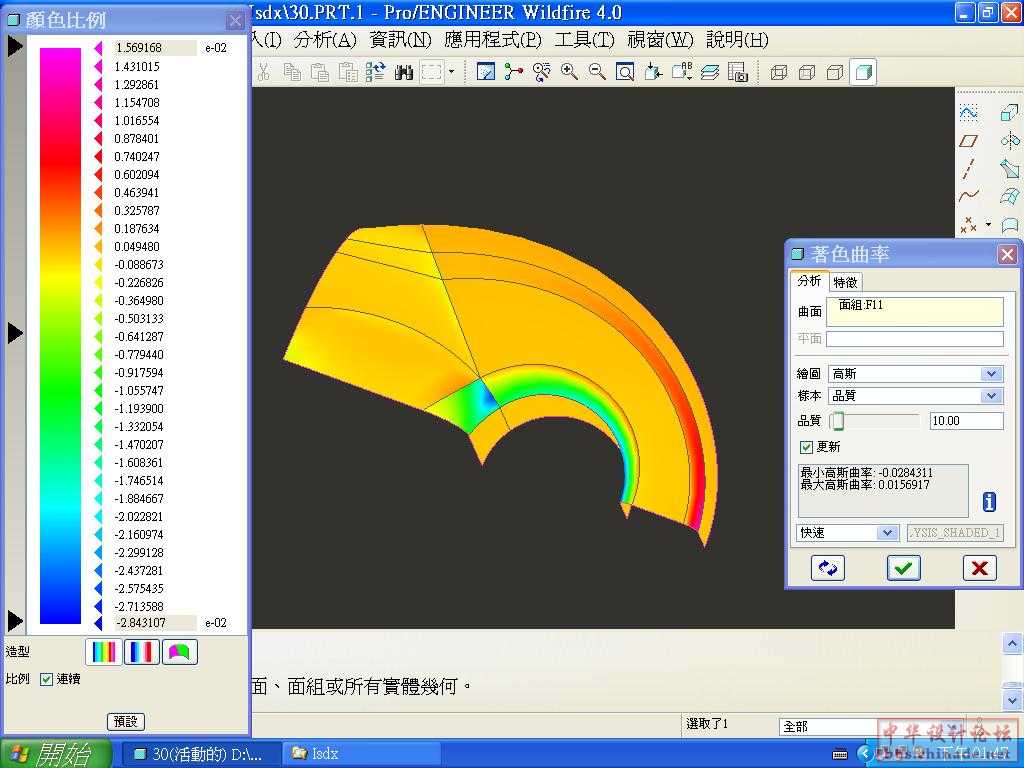Image resolution: width=1024 pixels, height=768 pixels.
Task: Switch to the 特徵 tab
Action: pyautogui.click(x=845, y=282)
